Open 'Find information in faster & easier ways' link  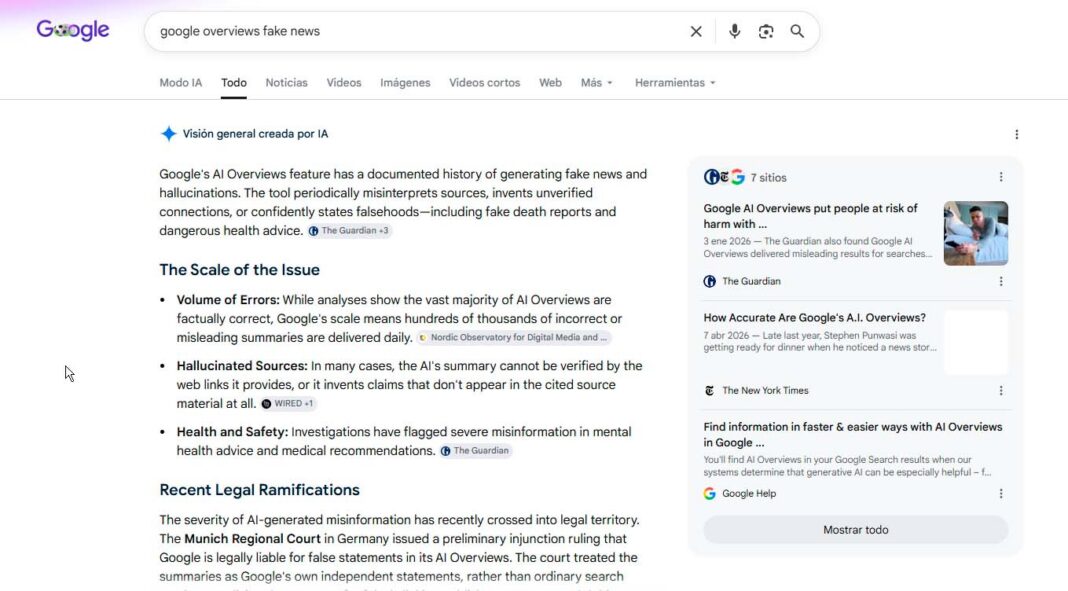click(x=853, y=434)
